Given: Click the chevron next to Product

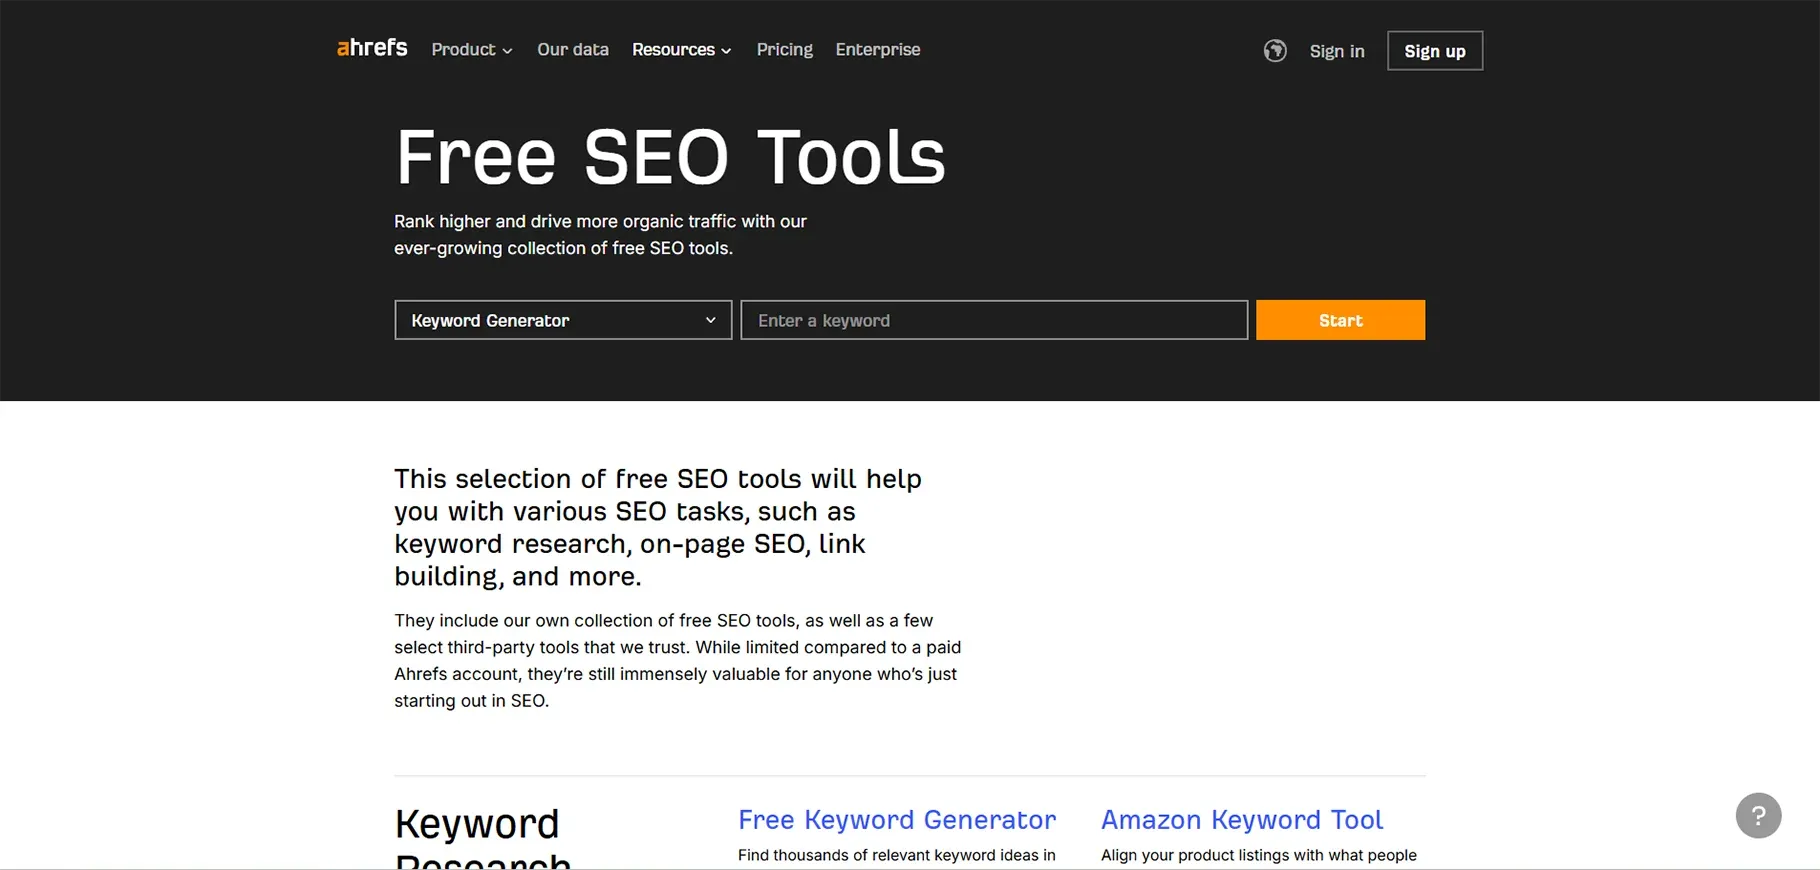Looking at the screenshot, I should click(x=508, y=51).
